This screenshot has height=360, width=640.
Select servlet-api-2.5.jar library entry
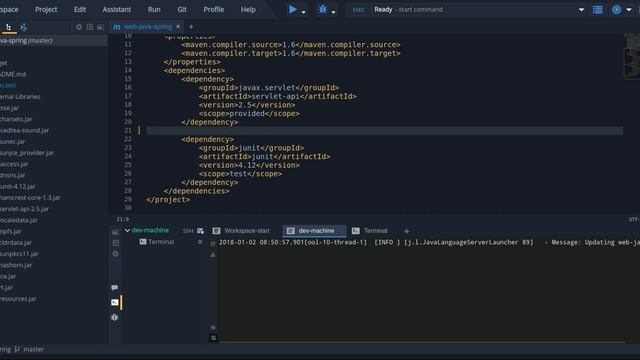pyautogui.click(x=24, y=209)
